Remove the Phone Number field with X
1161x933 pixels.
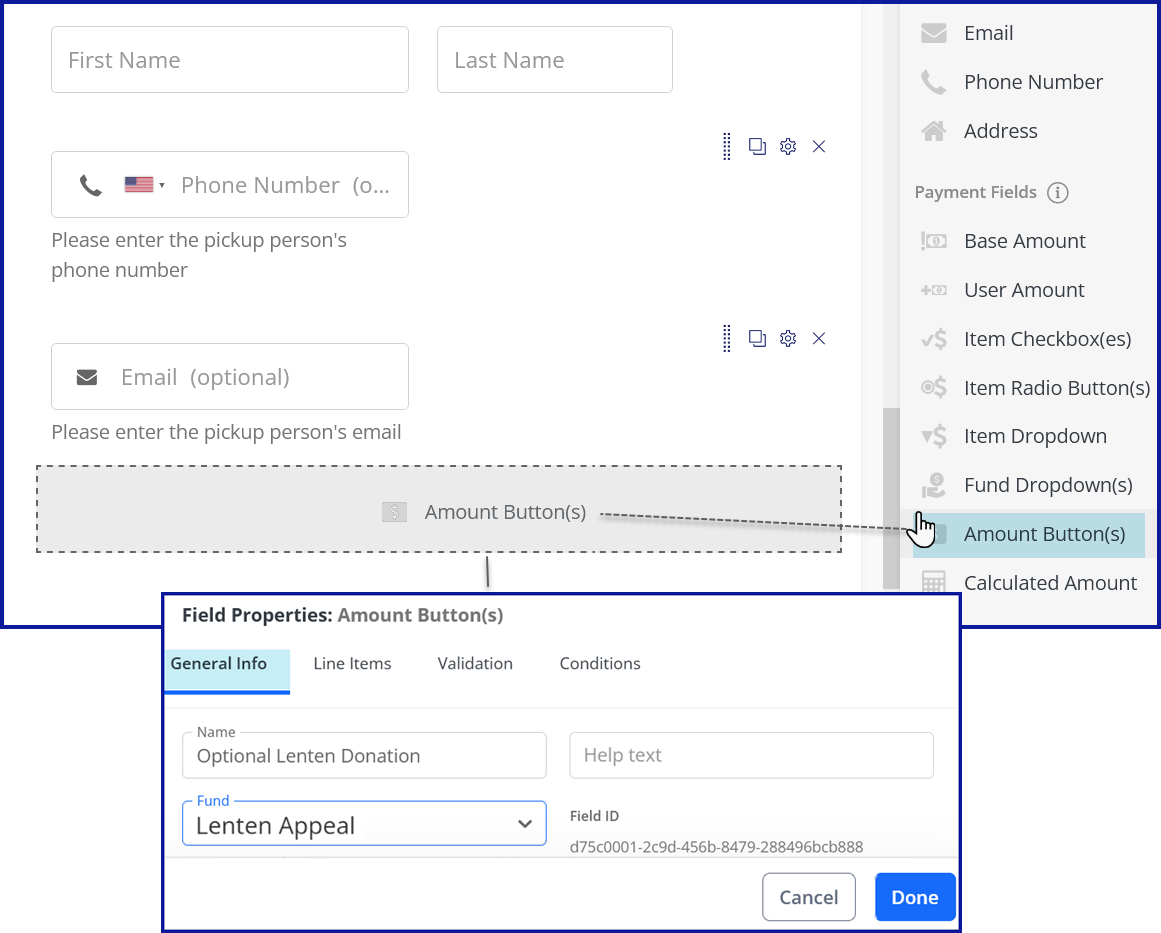tap(819, 147)
